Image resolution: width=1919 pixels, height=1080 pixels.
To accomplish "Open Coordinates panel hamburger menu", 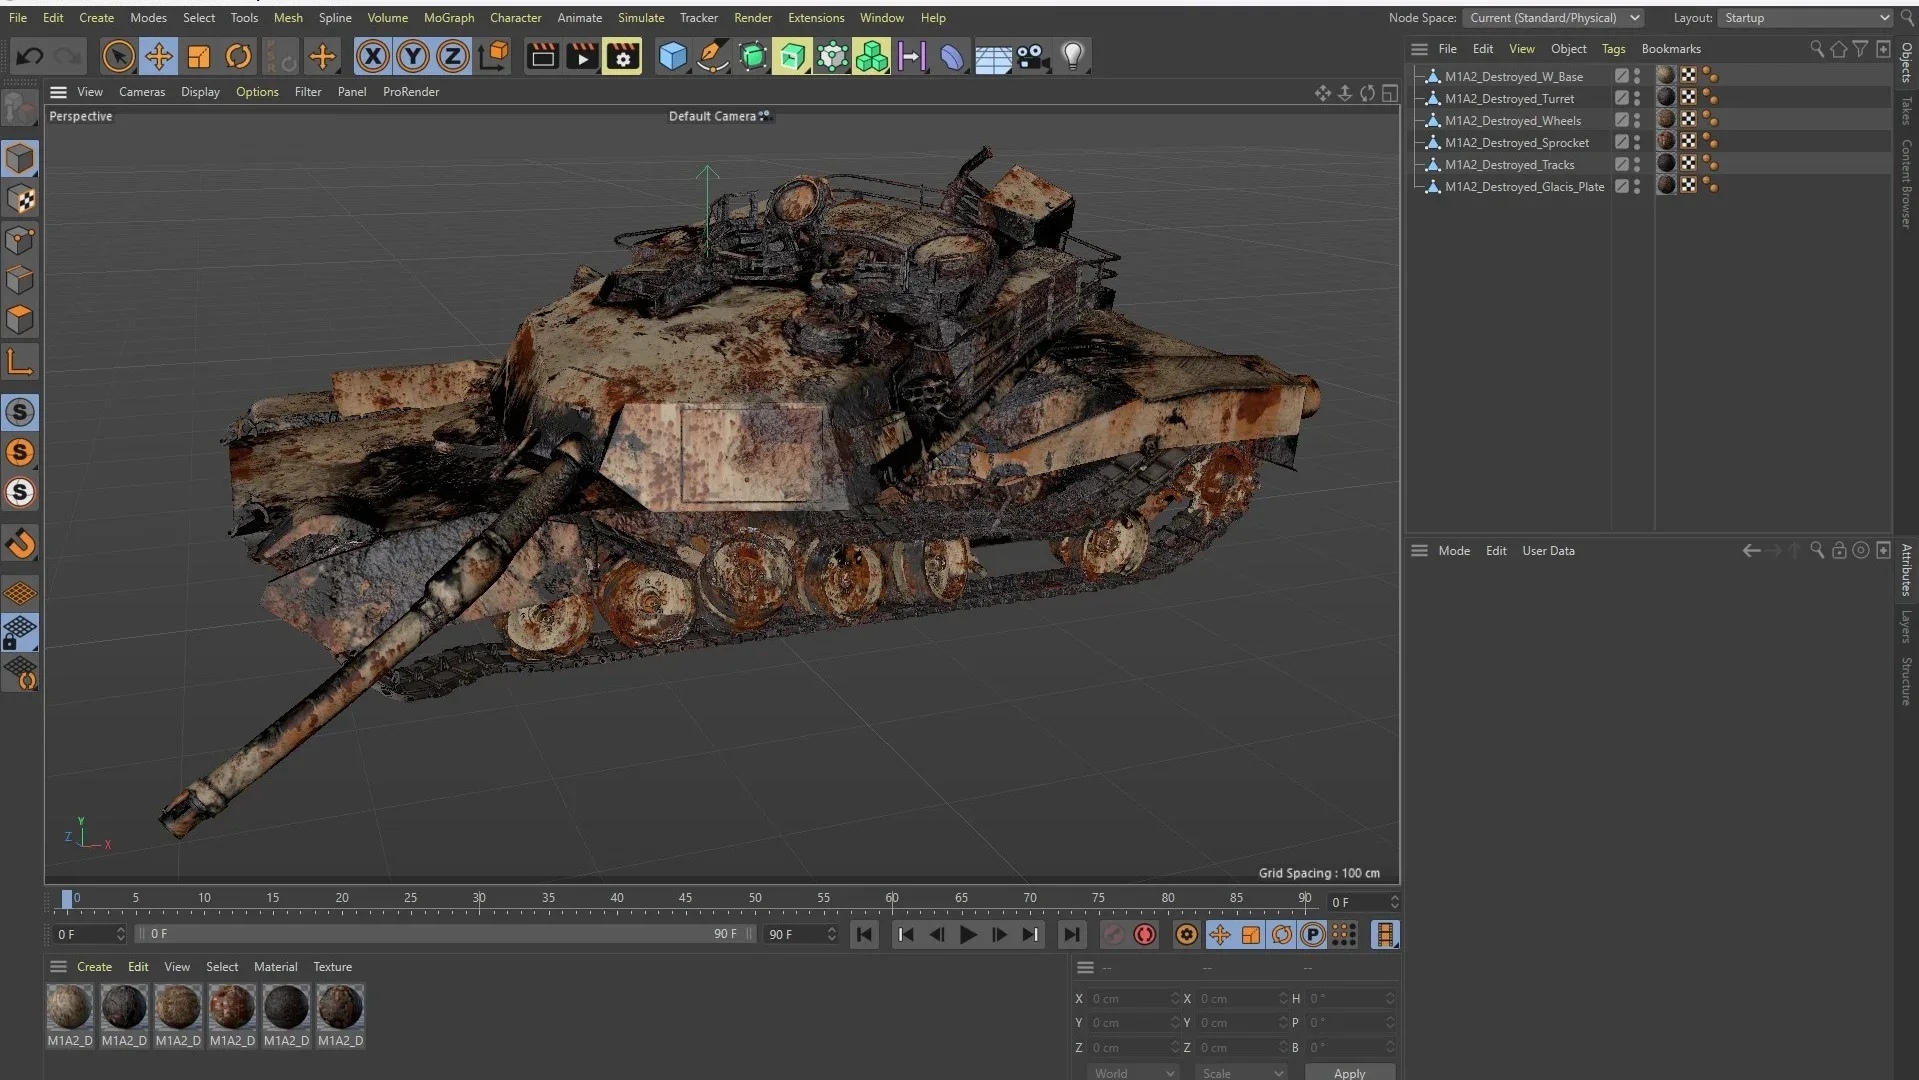I will pyautogui.click(x=1085, y=967).
